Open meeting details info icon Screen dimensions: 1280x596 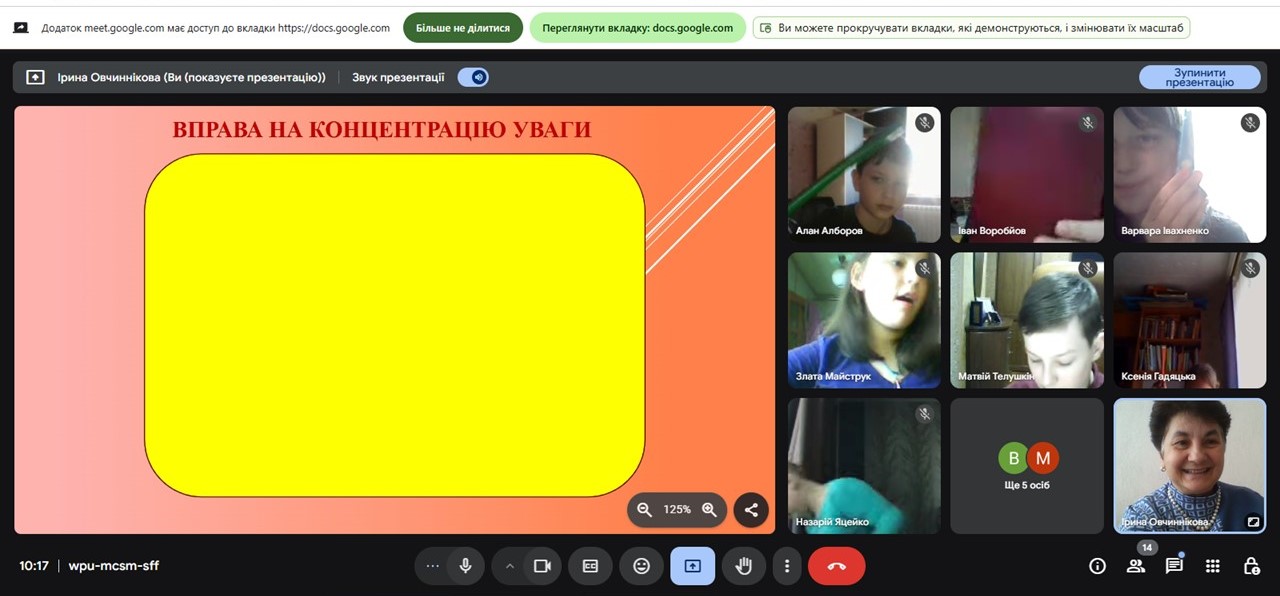pyautogui.click(x=1097, y=566)
